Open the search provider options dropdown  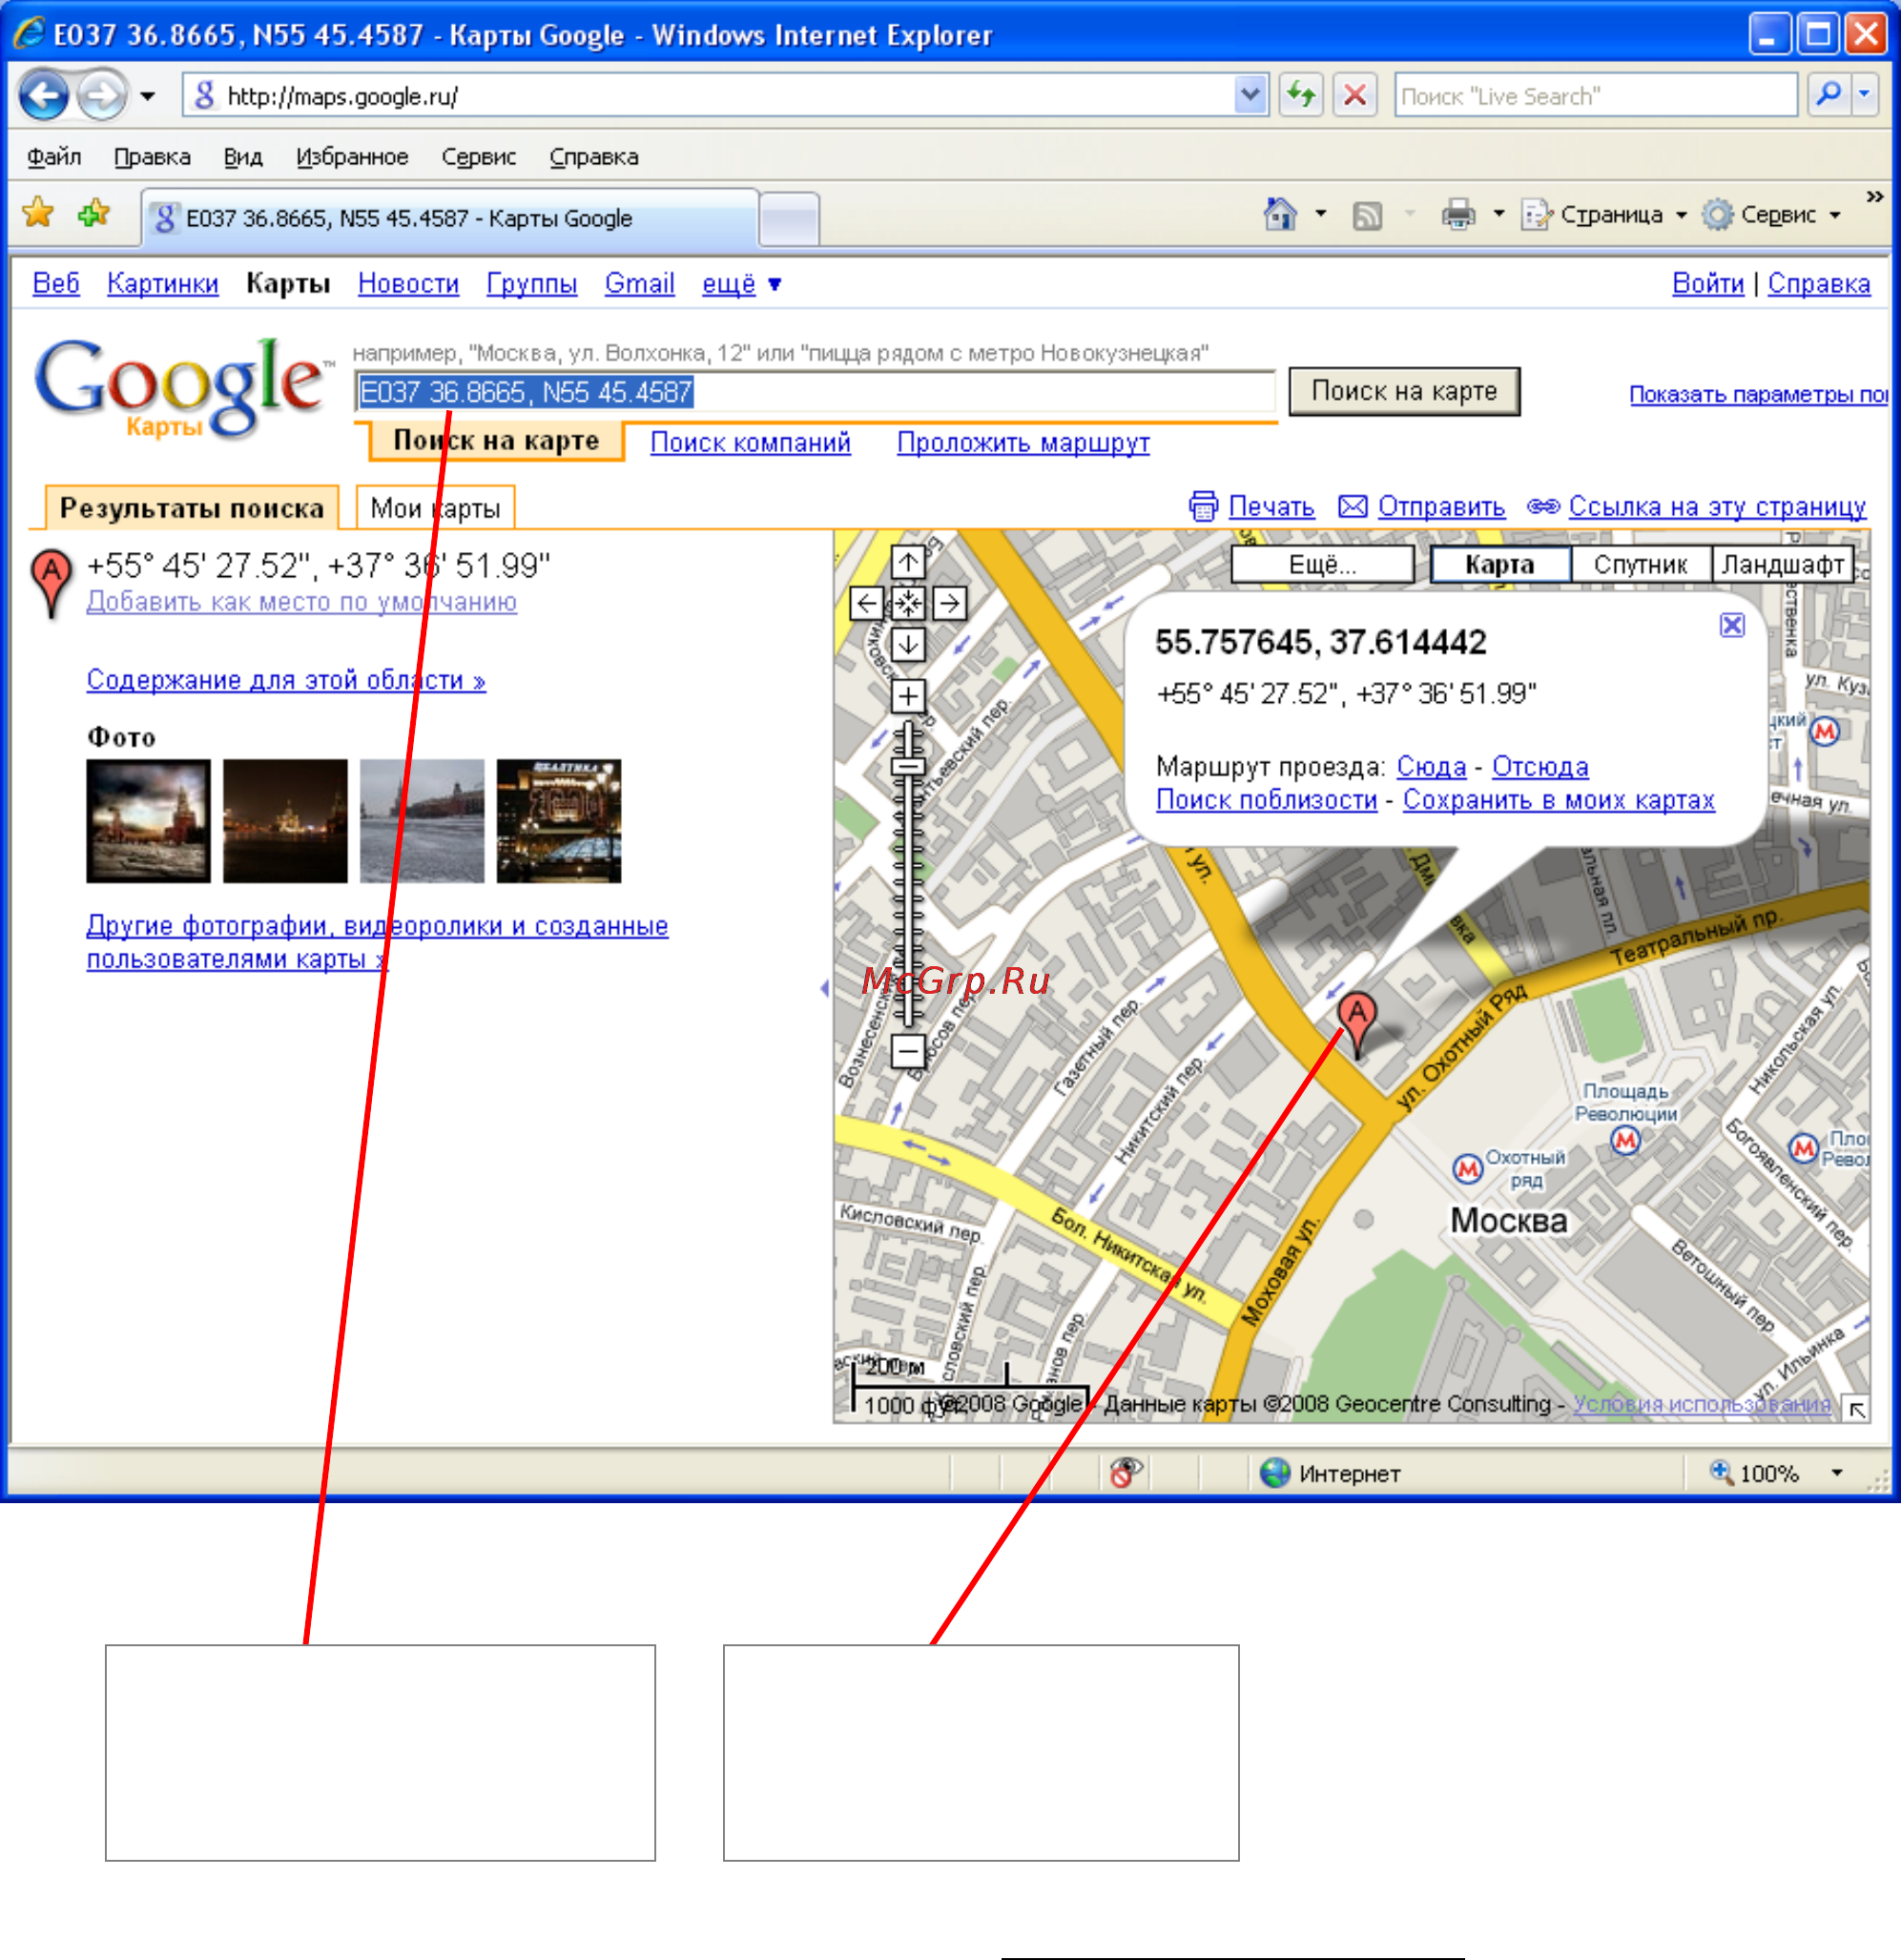tap(1864, 95)
